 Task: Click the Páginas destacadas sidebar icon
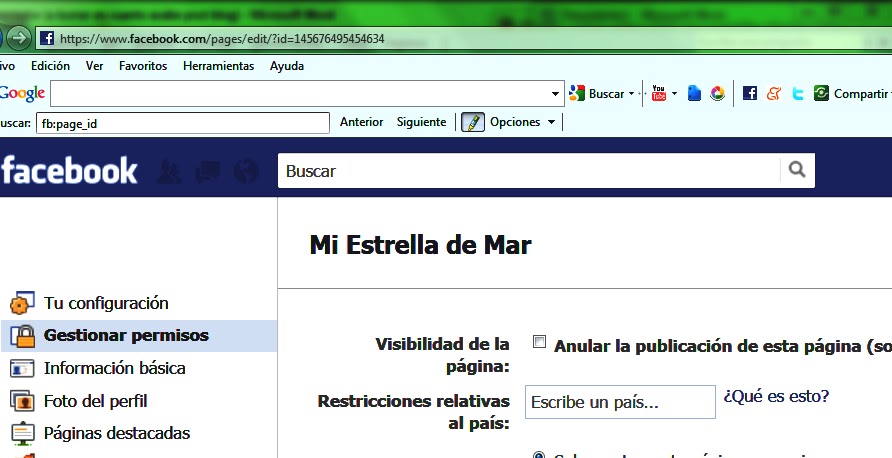point(22,434)
